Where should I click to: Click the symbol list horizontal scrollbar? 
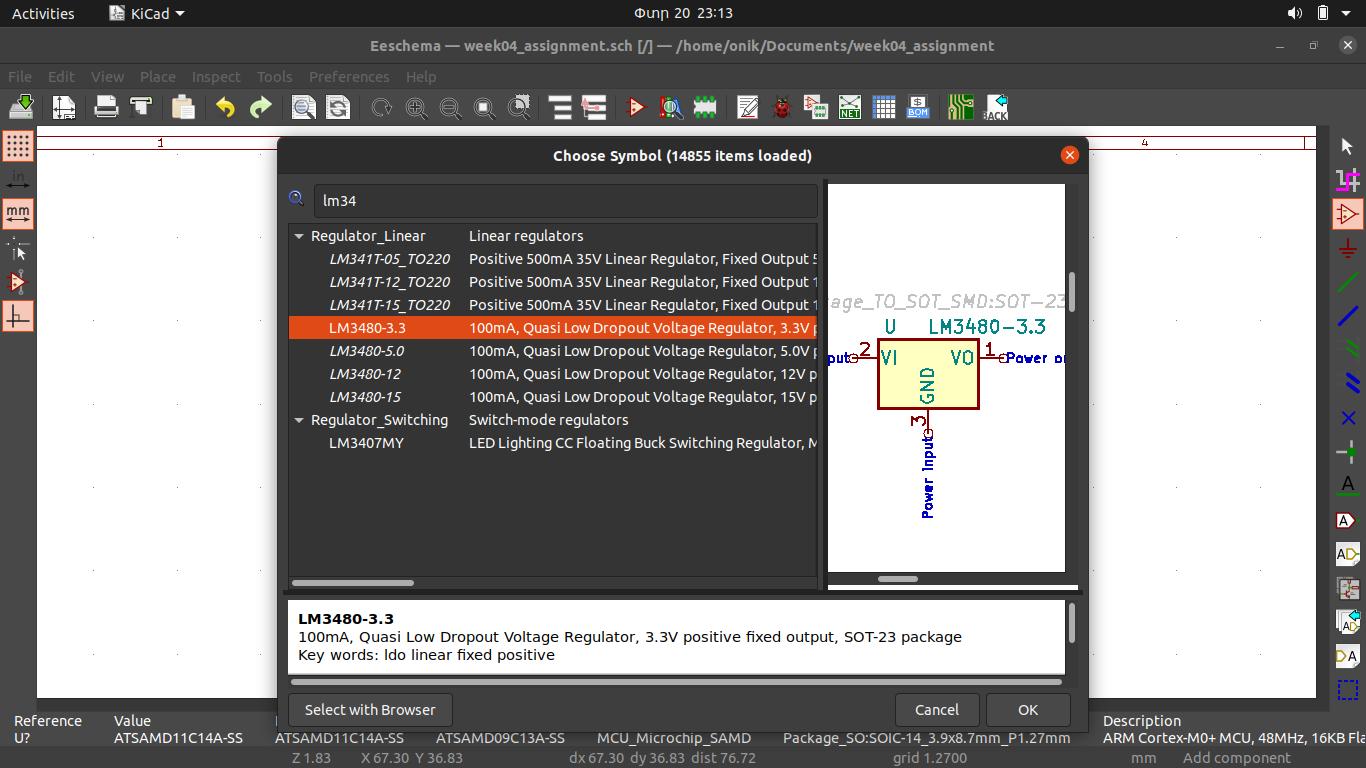[x=352, y=583]
